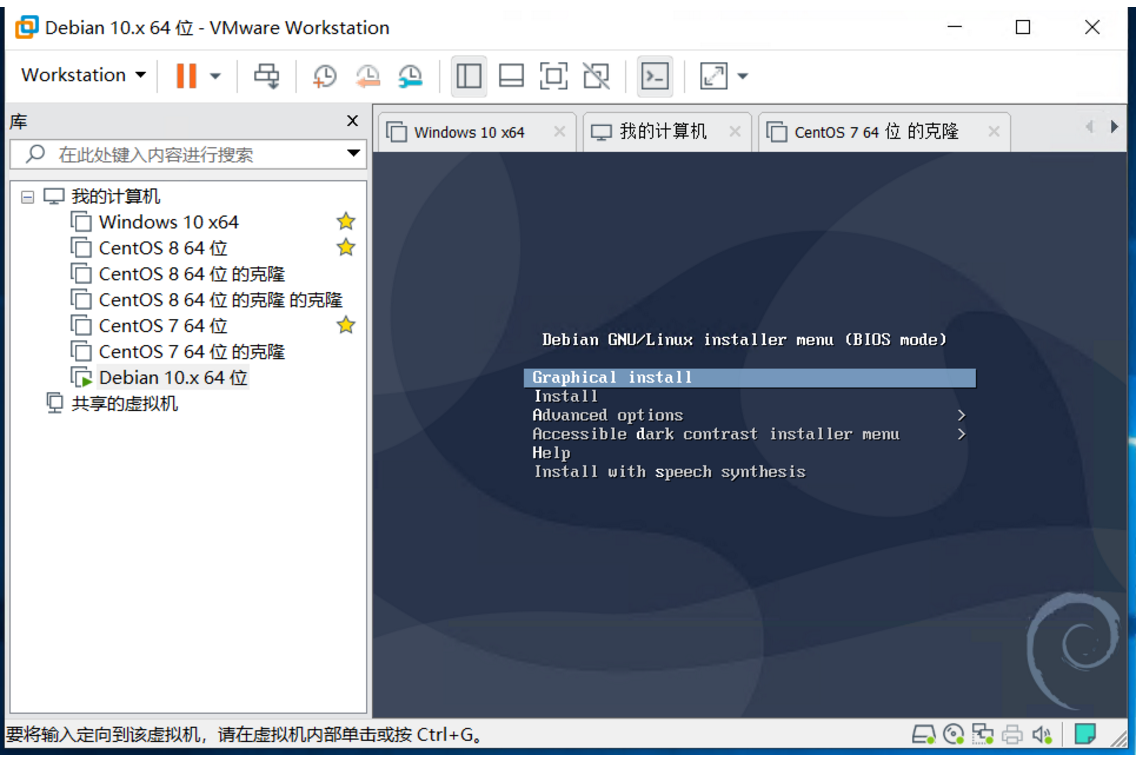Viewport: 1138px width, 757px height.
Task: Click the CD/DVD device status icon
Action: tap(952, 735)
